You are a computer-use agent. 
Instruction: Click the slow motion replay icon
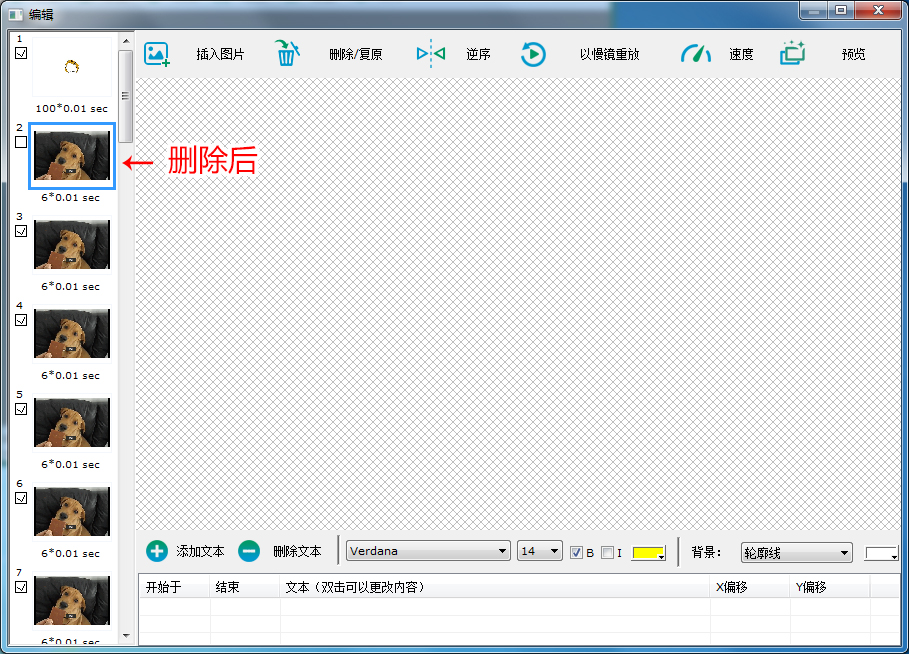[x=533, y=54]
